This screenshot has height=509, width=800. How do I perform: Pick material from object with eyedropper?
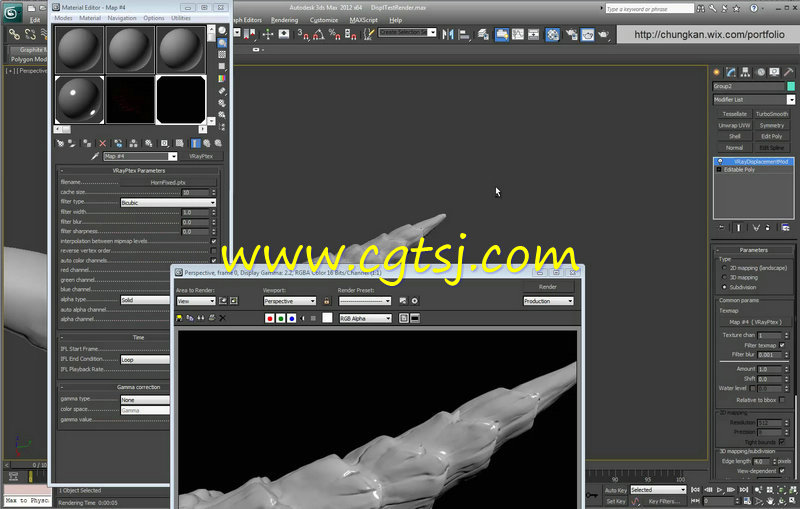95,157
